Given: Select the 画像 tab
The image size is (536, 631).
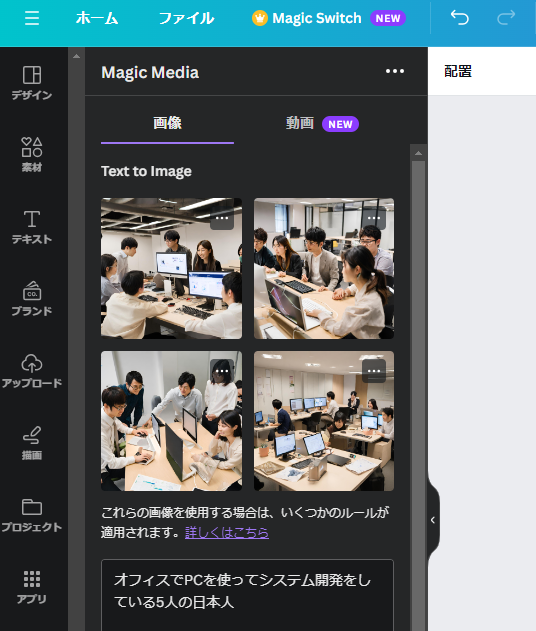Looking at the screenshot, I should (x=167, y=124).
